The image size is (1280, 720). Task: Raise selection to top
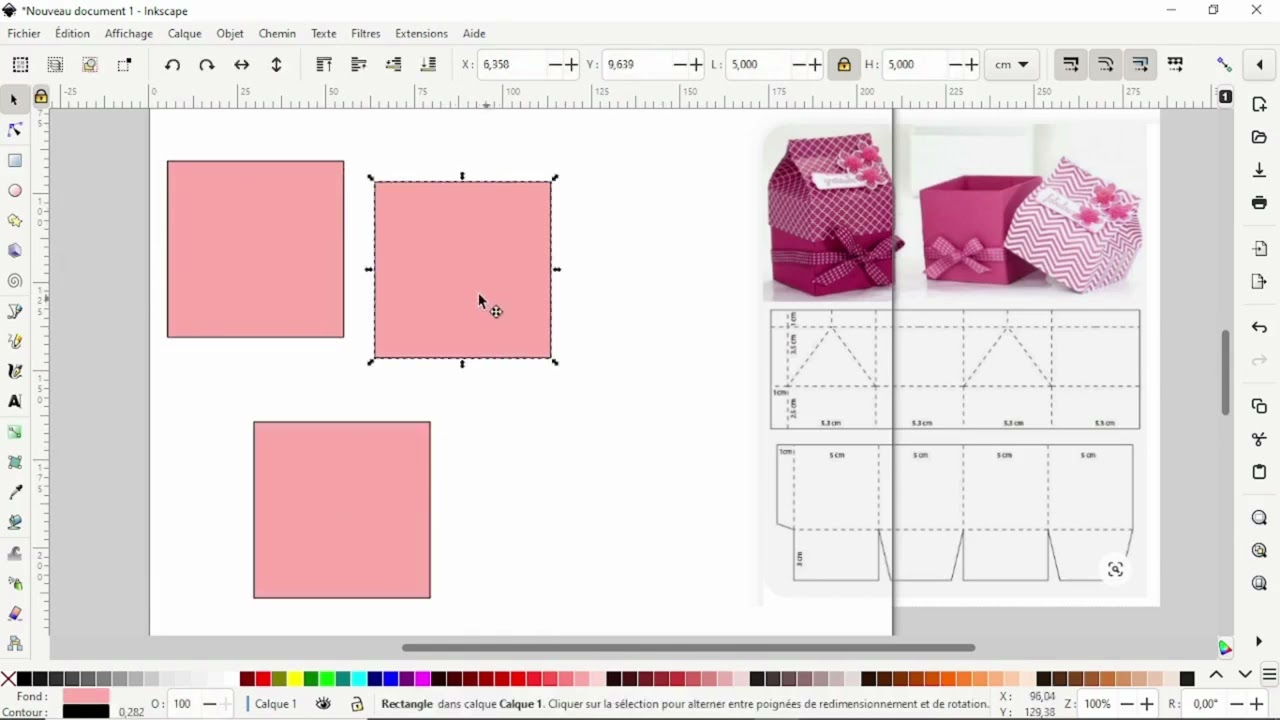click(324, 64)
